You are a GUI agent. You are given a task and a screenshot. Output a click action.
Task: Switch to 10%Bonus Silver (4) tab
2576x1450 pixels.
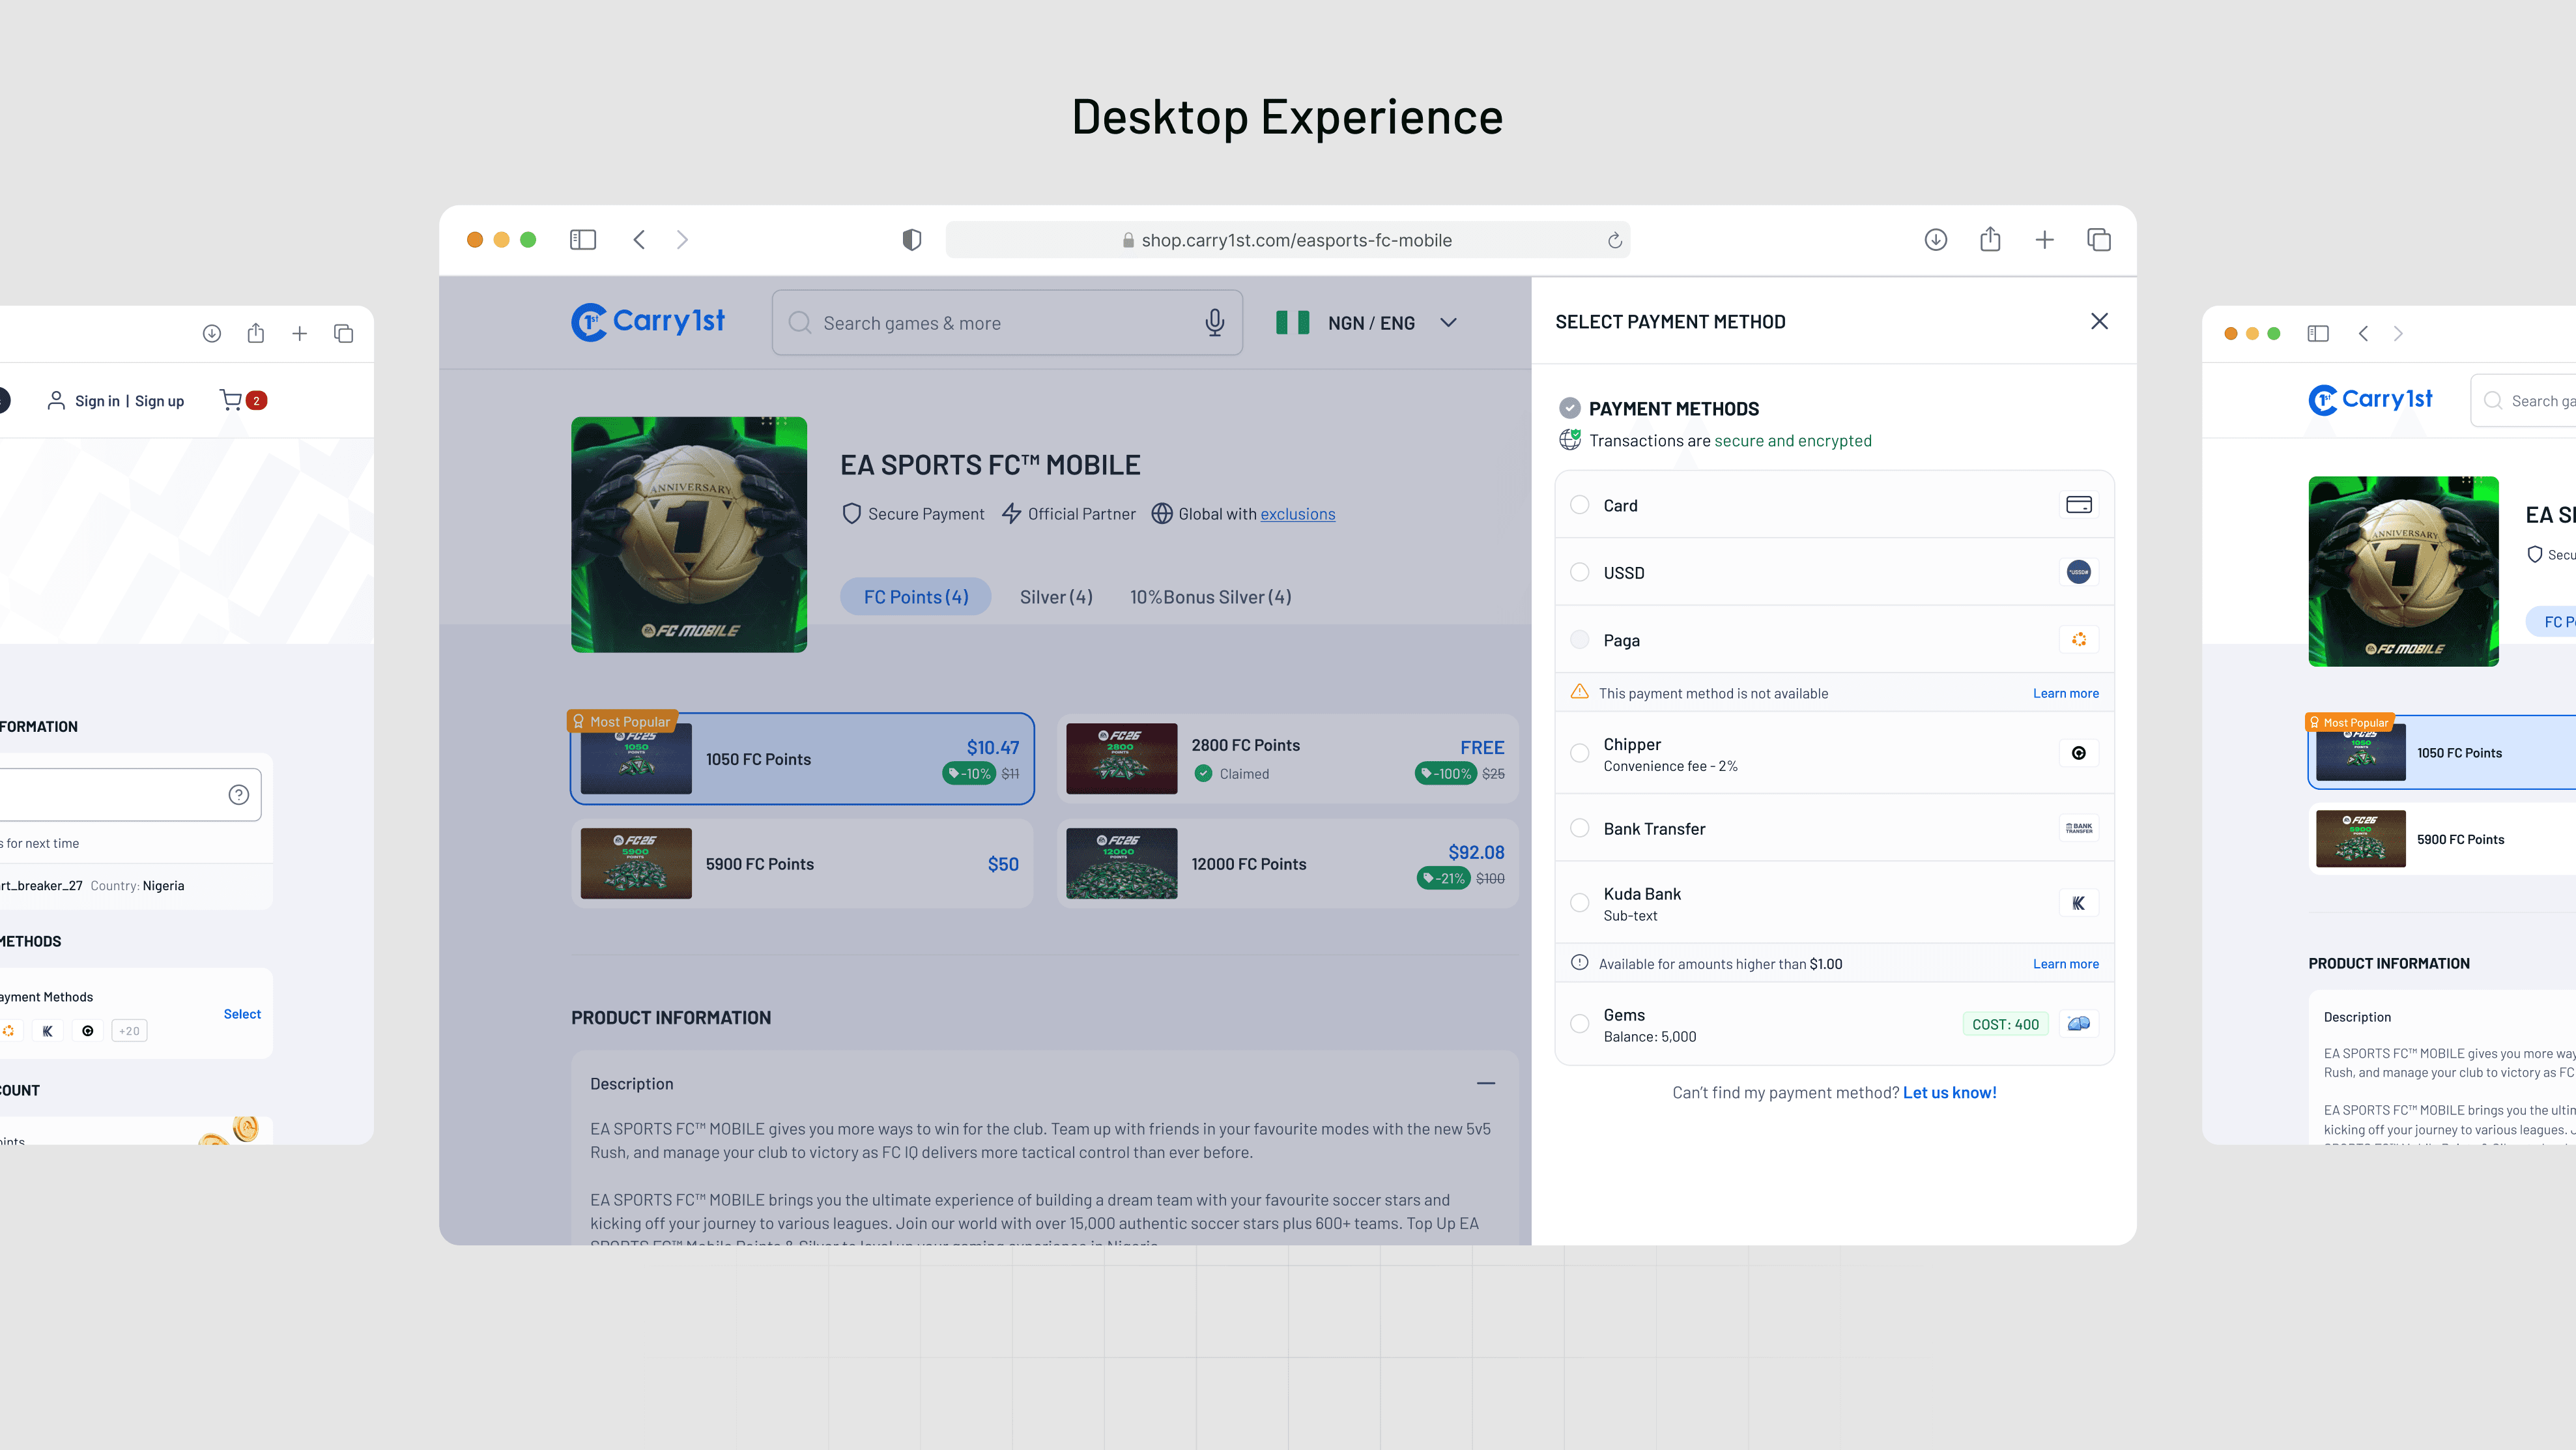tap(1210, 597)
